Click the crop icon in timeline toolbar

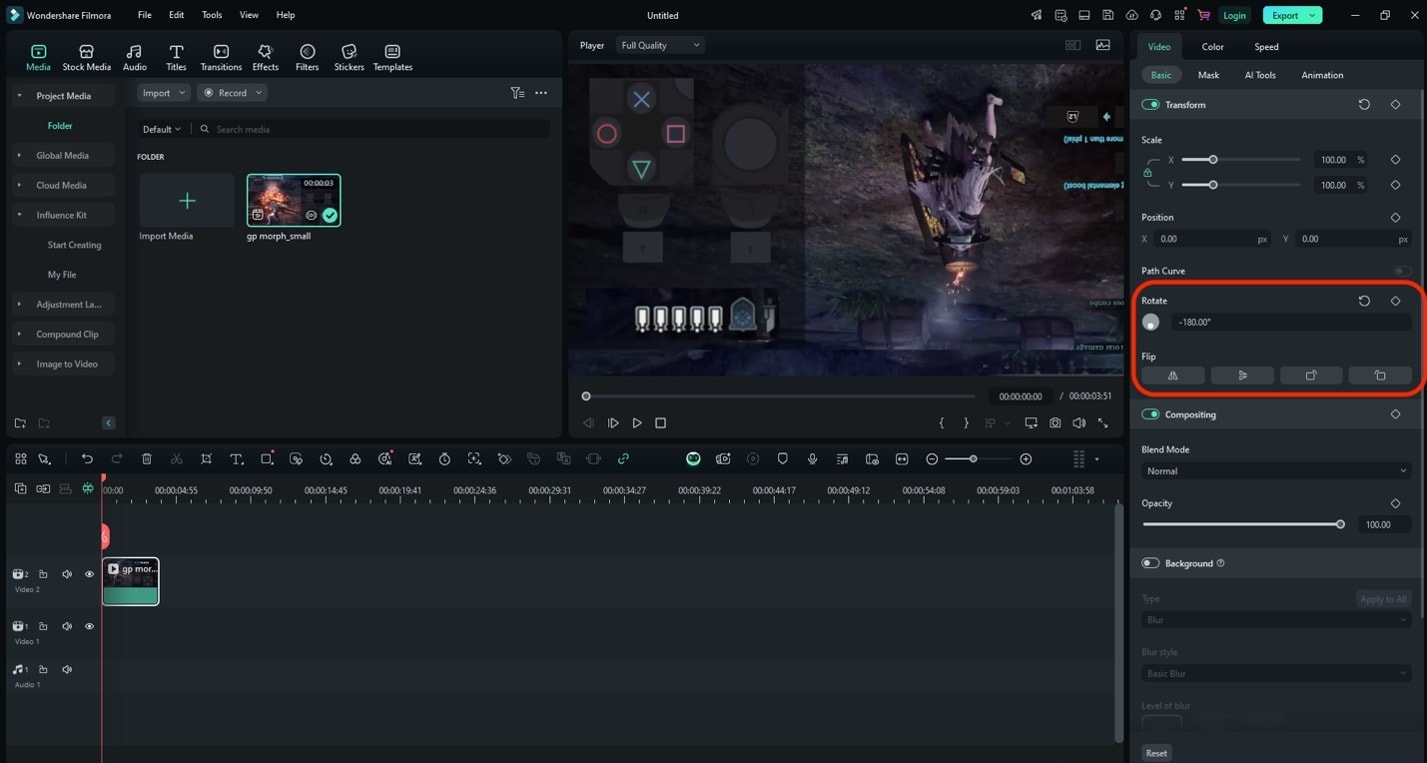tap(206, 458)
